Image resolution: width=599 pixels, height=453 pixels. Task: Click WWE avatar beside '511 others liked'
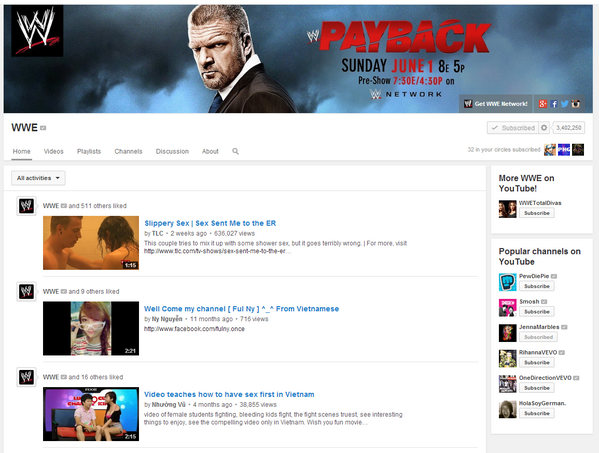coord(26,206)
